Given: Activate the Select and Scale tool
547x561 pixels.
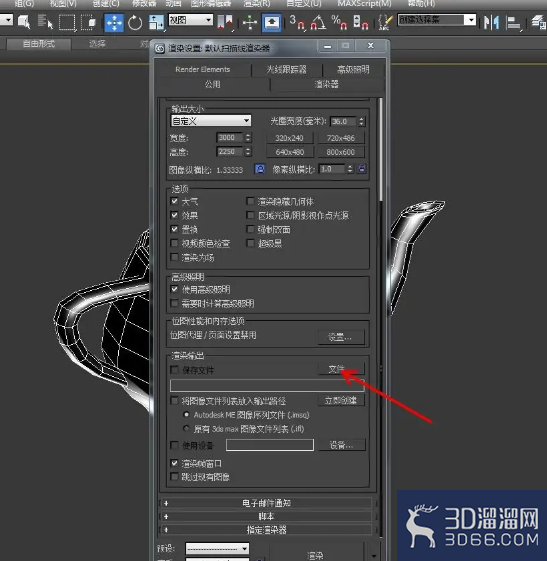Looking at the screenshot, I should pos(156,23).
